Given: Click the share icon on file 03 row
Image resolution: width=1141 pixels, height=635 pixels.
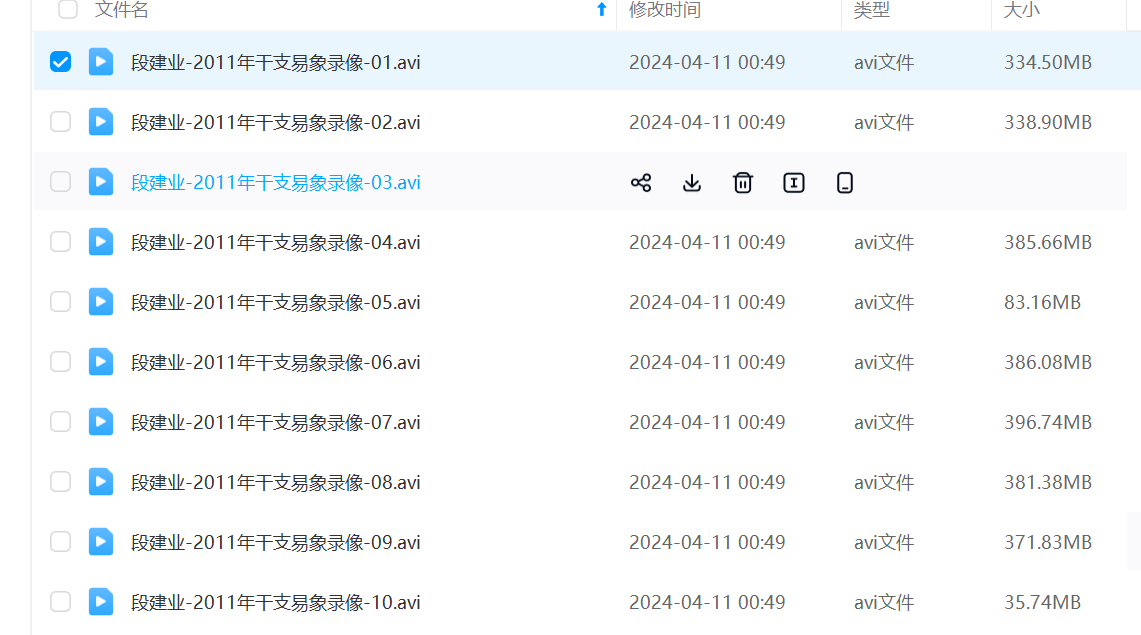Looking at the screenshot, I should pos(641,182).
